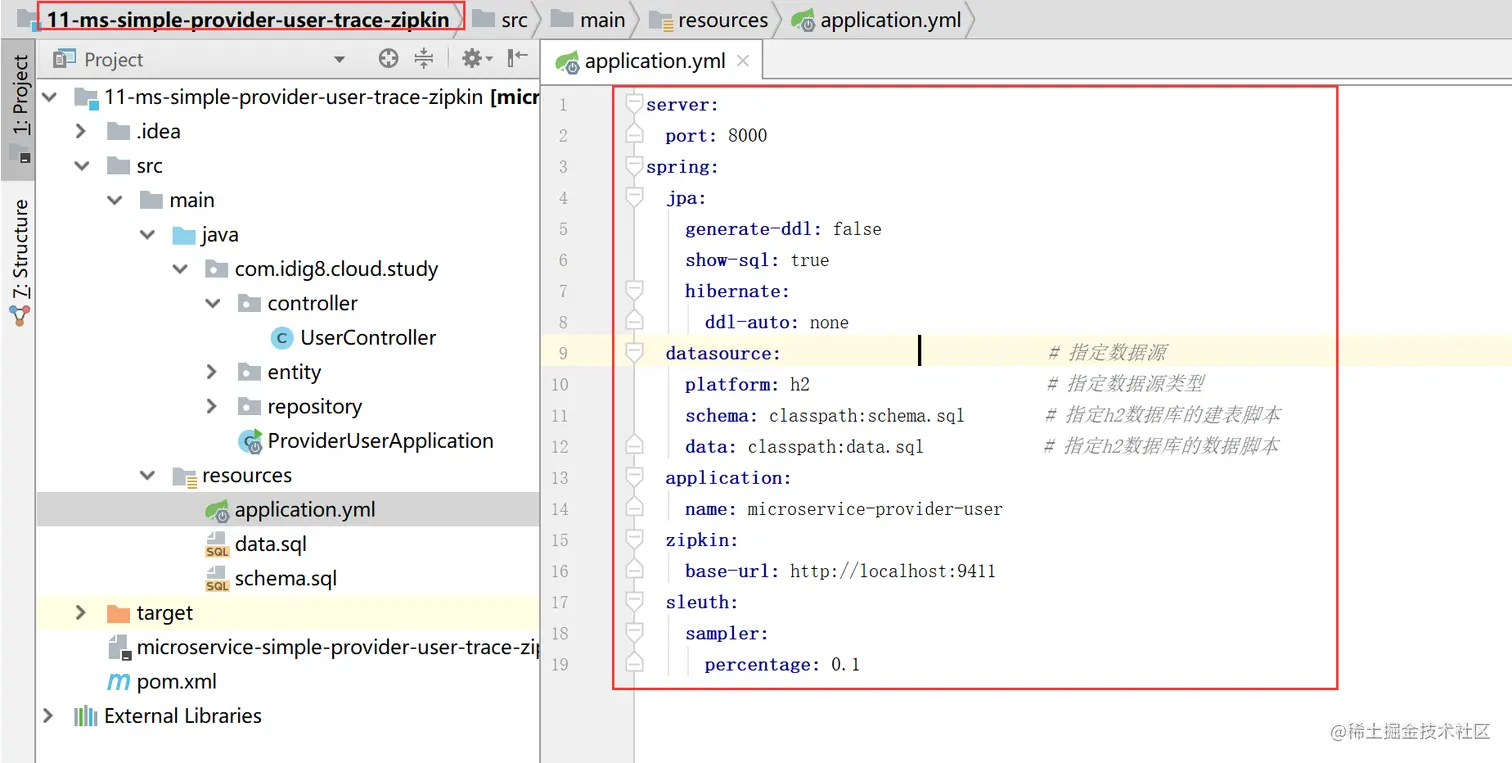This screenshot has height=763, width=1512.
Task: Click the resources folder icon in tree
Action: click(184, 476)
